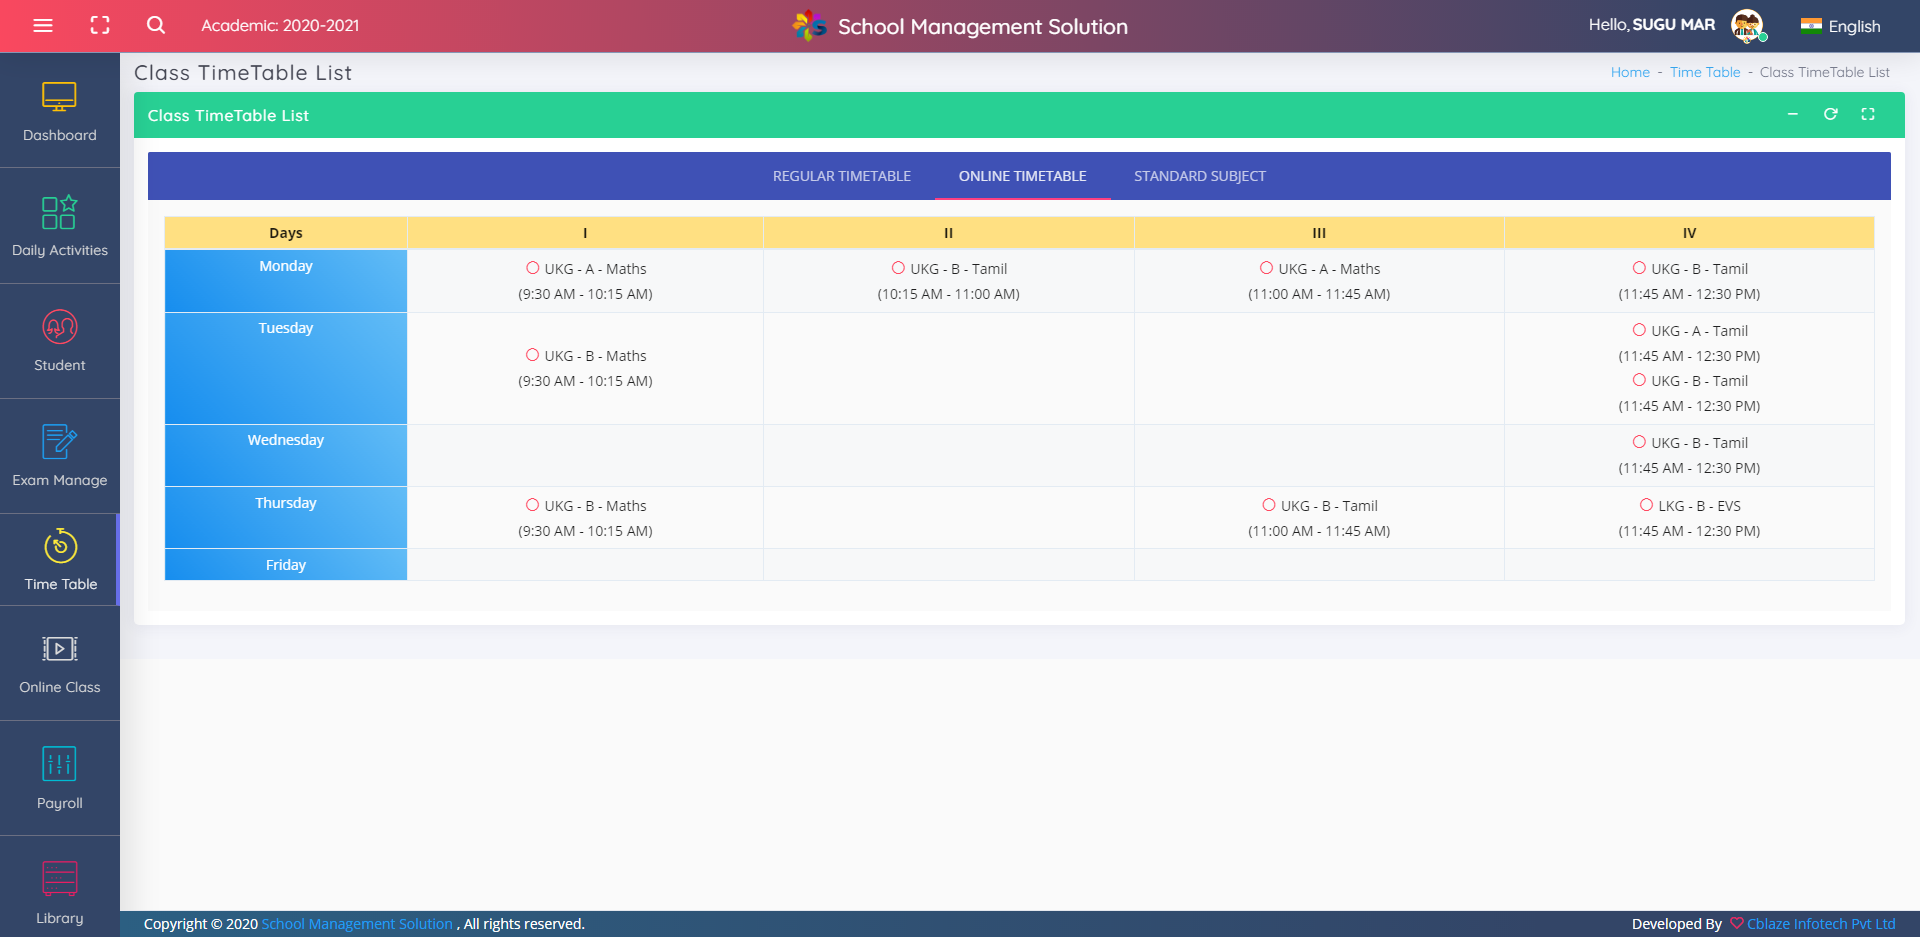Select Monday period II UKG - B - Tamil radio

tap(898, 268)
